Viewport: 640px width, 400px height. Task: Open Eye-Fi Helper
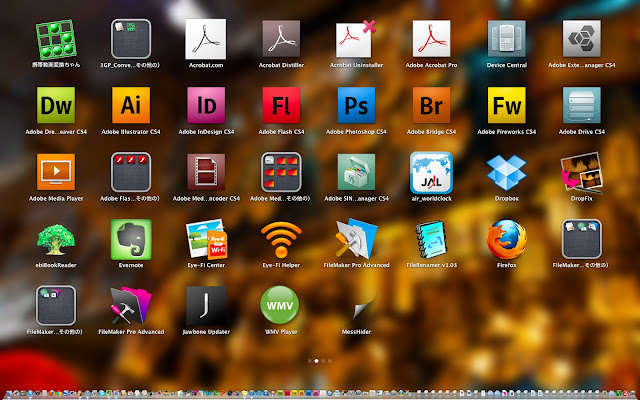point(281,240)
